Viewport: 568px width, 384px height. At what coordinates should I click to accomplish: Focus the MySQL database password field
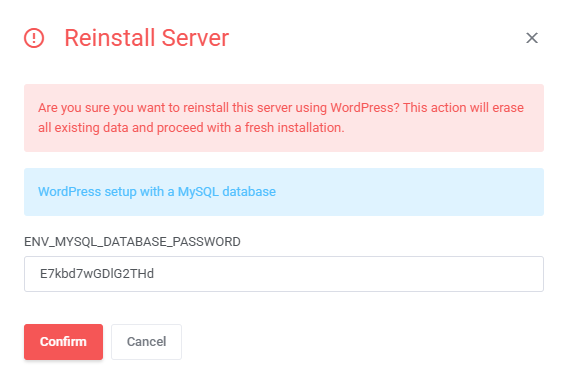coord(284,274)
